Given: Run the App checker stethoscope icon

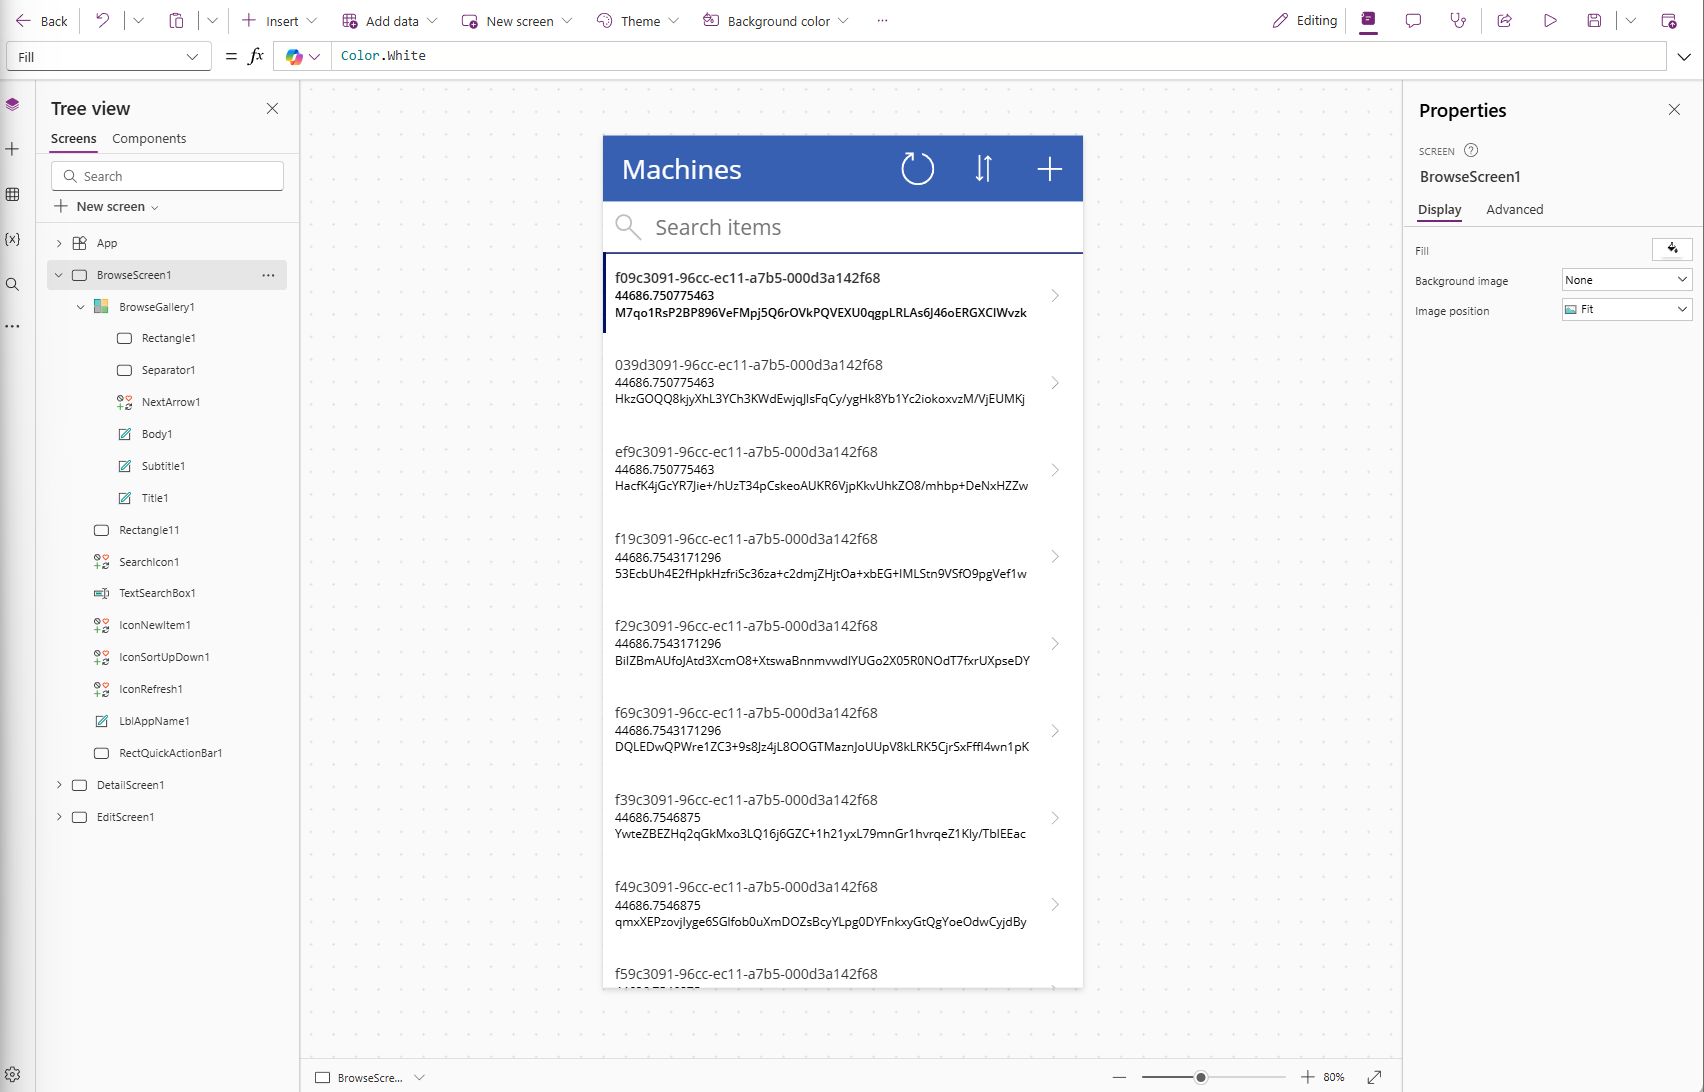Looking at the screenshot, I should (1458, 20).
